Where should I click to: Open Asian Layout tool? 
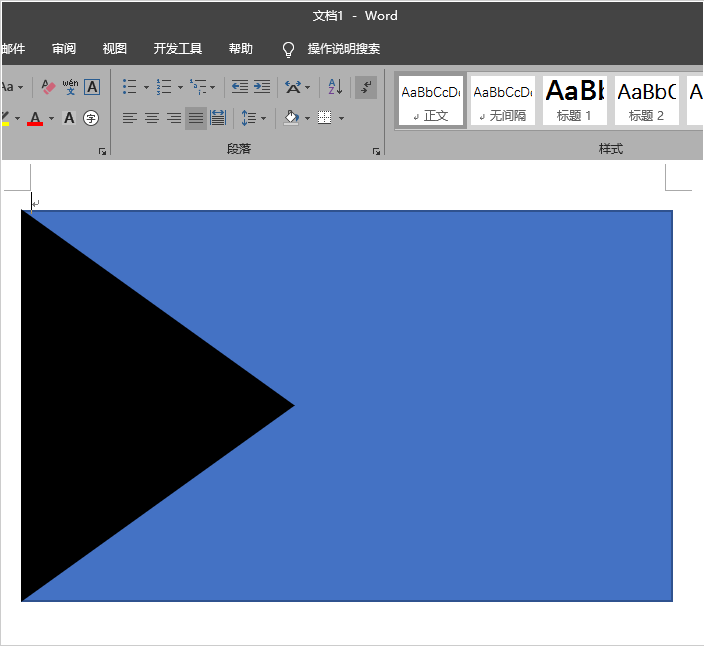point(293,87)
